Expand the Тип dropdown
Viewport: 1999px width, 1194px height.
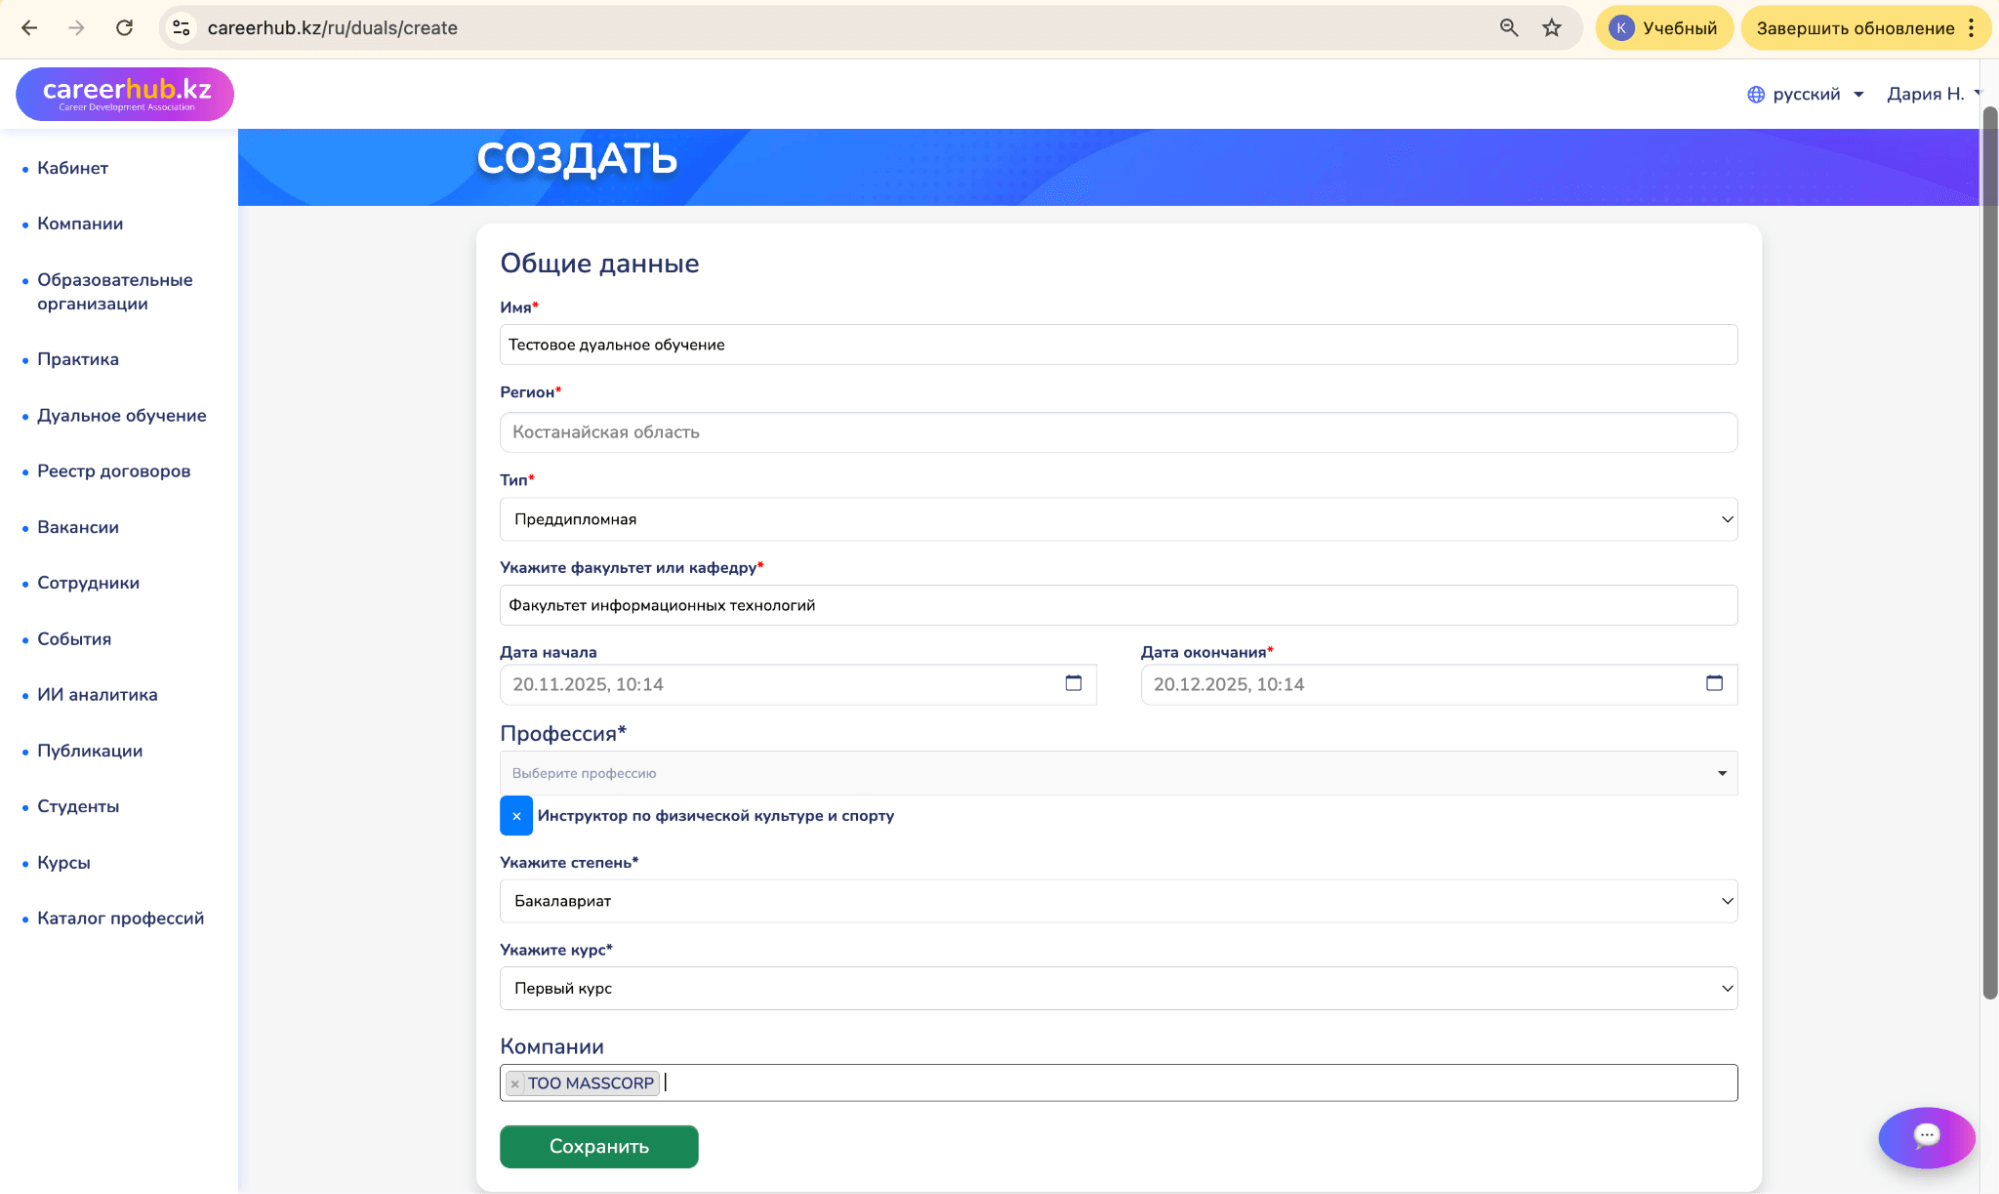click(x=1118, y=519)
